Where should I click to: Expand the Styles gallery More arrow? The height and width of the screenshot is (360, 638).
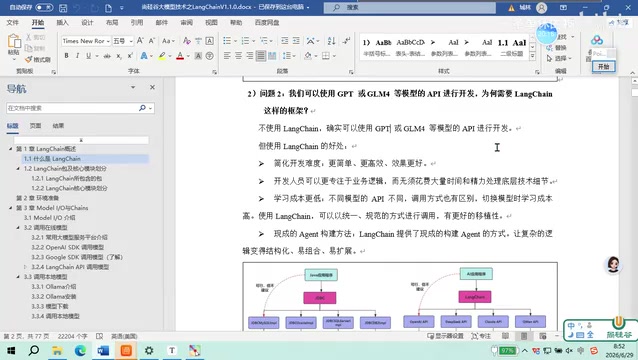[x=532, y=57]
